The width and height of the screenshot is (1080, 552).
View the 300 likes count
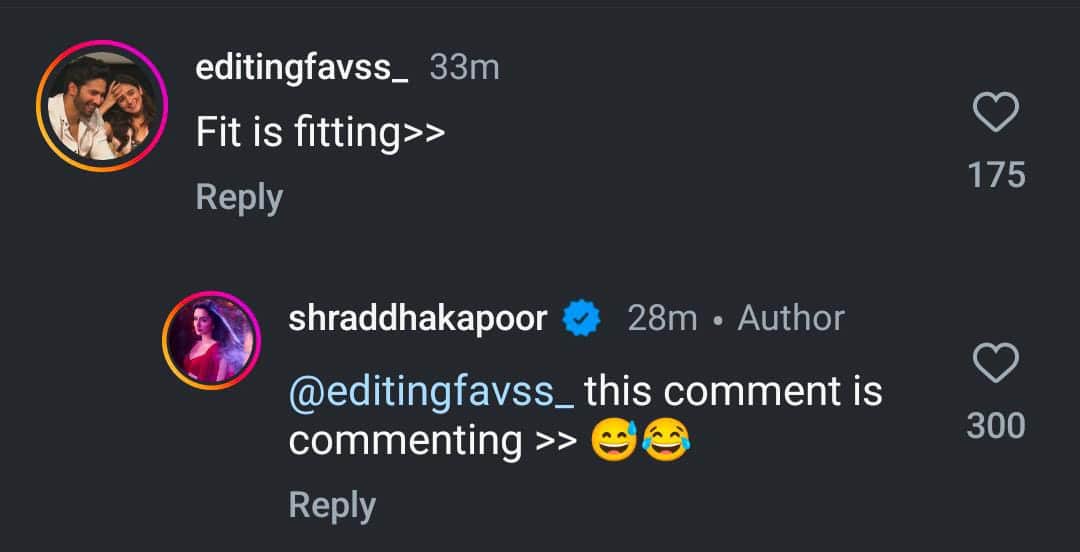pos(996,427)
